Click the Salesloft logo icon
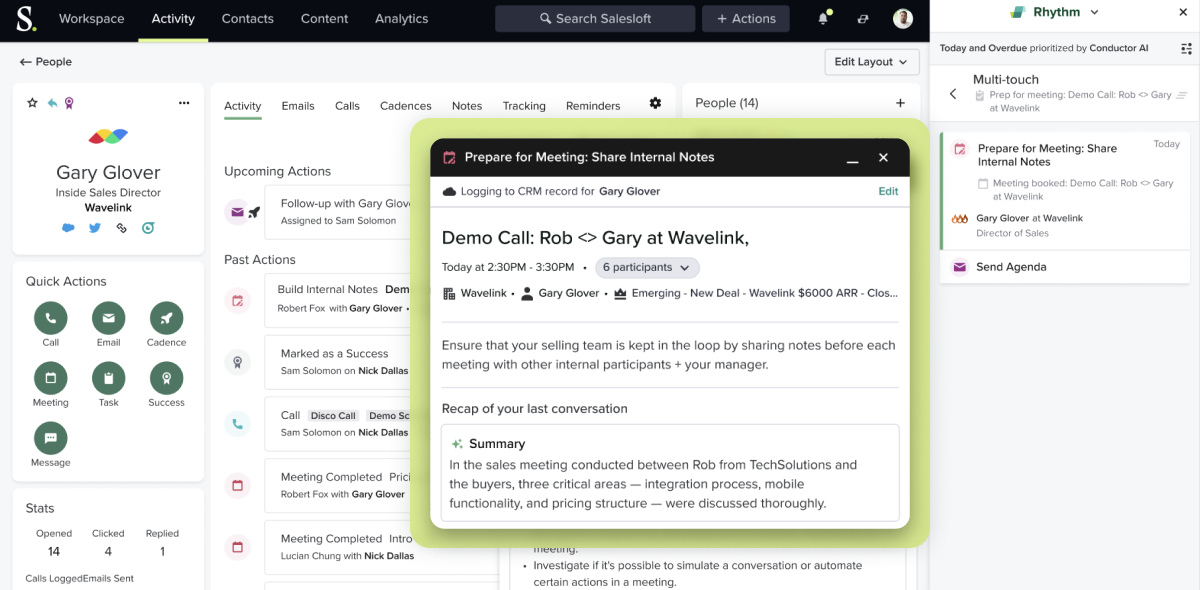 24,19
